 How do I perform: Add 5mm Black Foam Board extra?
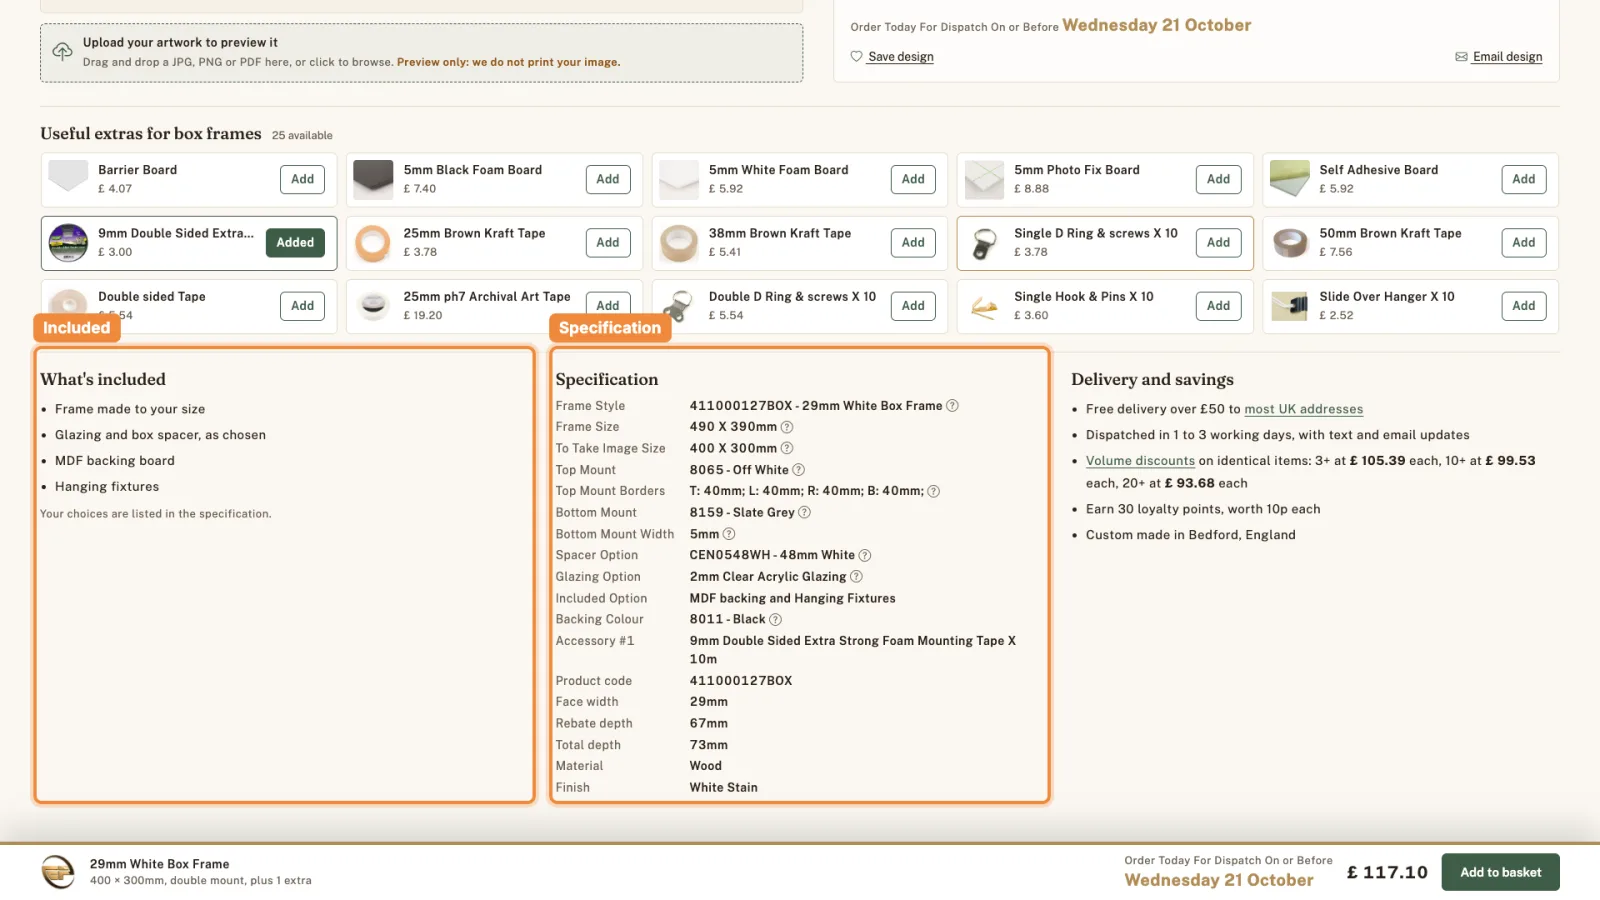608,179
